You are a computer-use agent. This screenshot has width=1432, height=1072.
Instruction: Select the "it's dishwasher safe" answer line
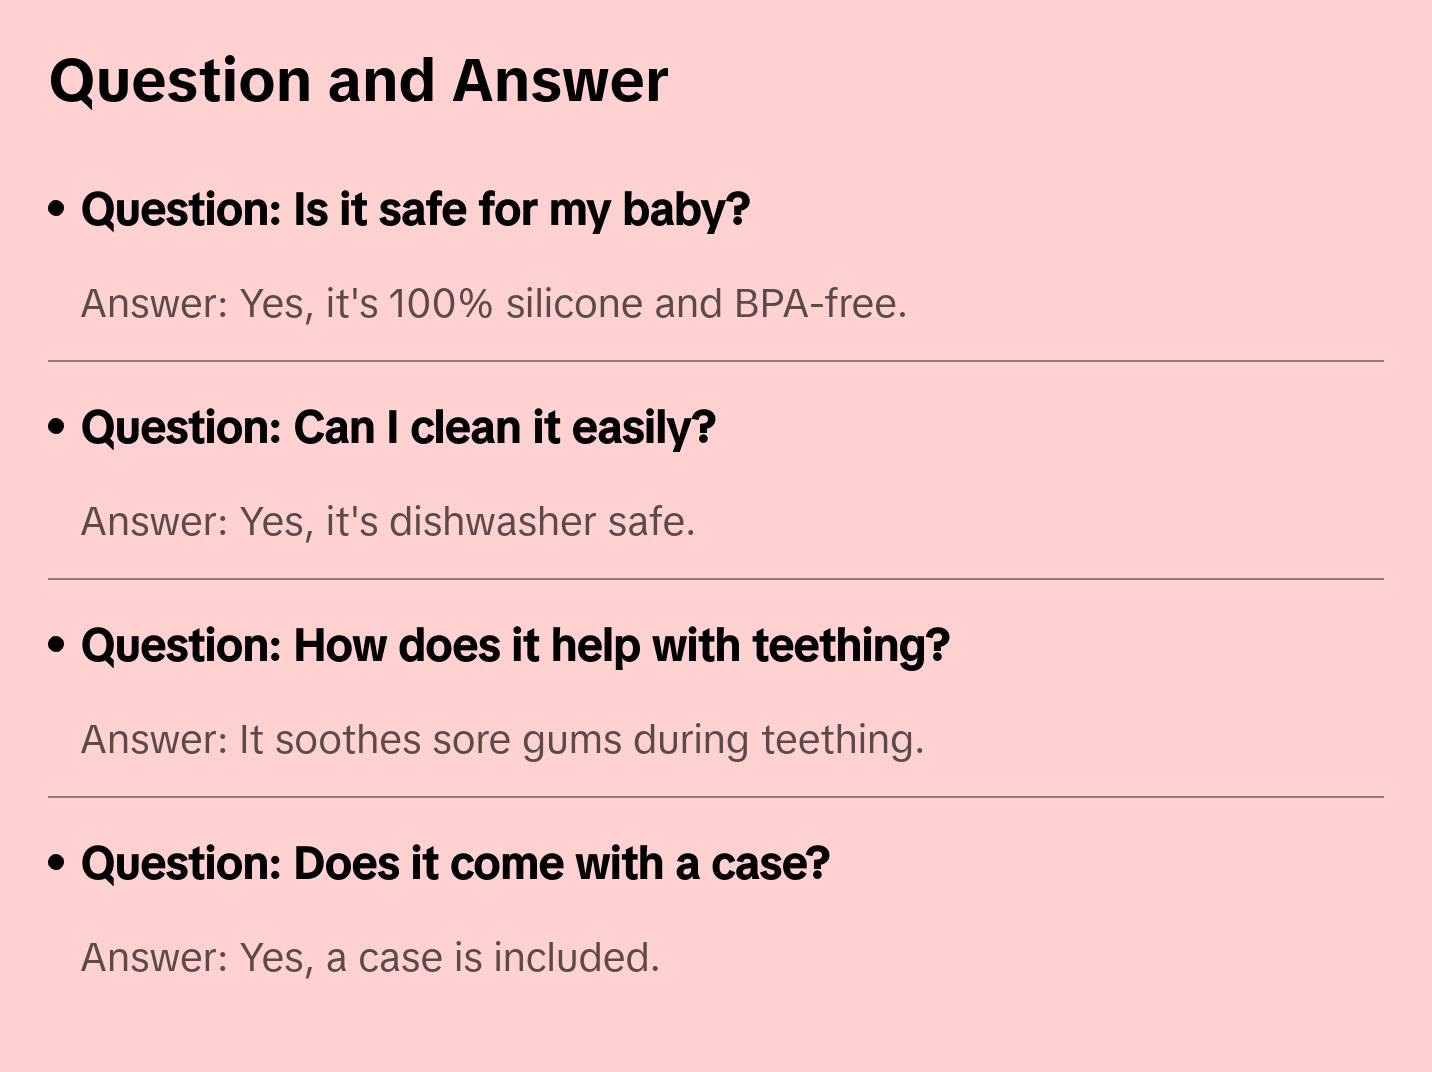[388, 522]
